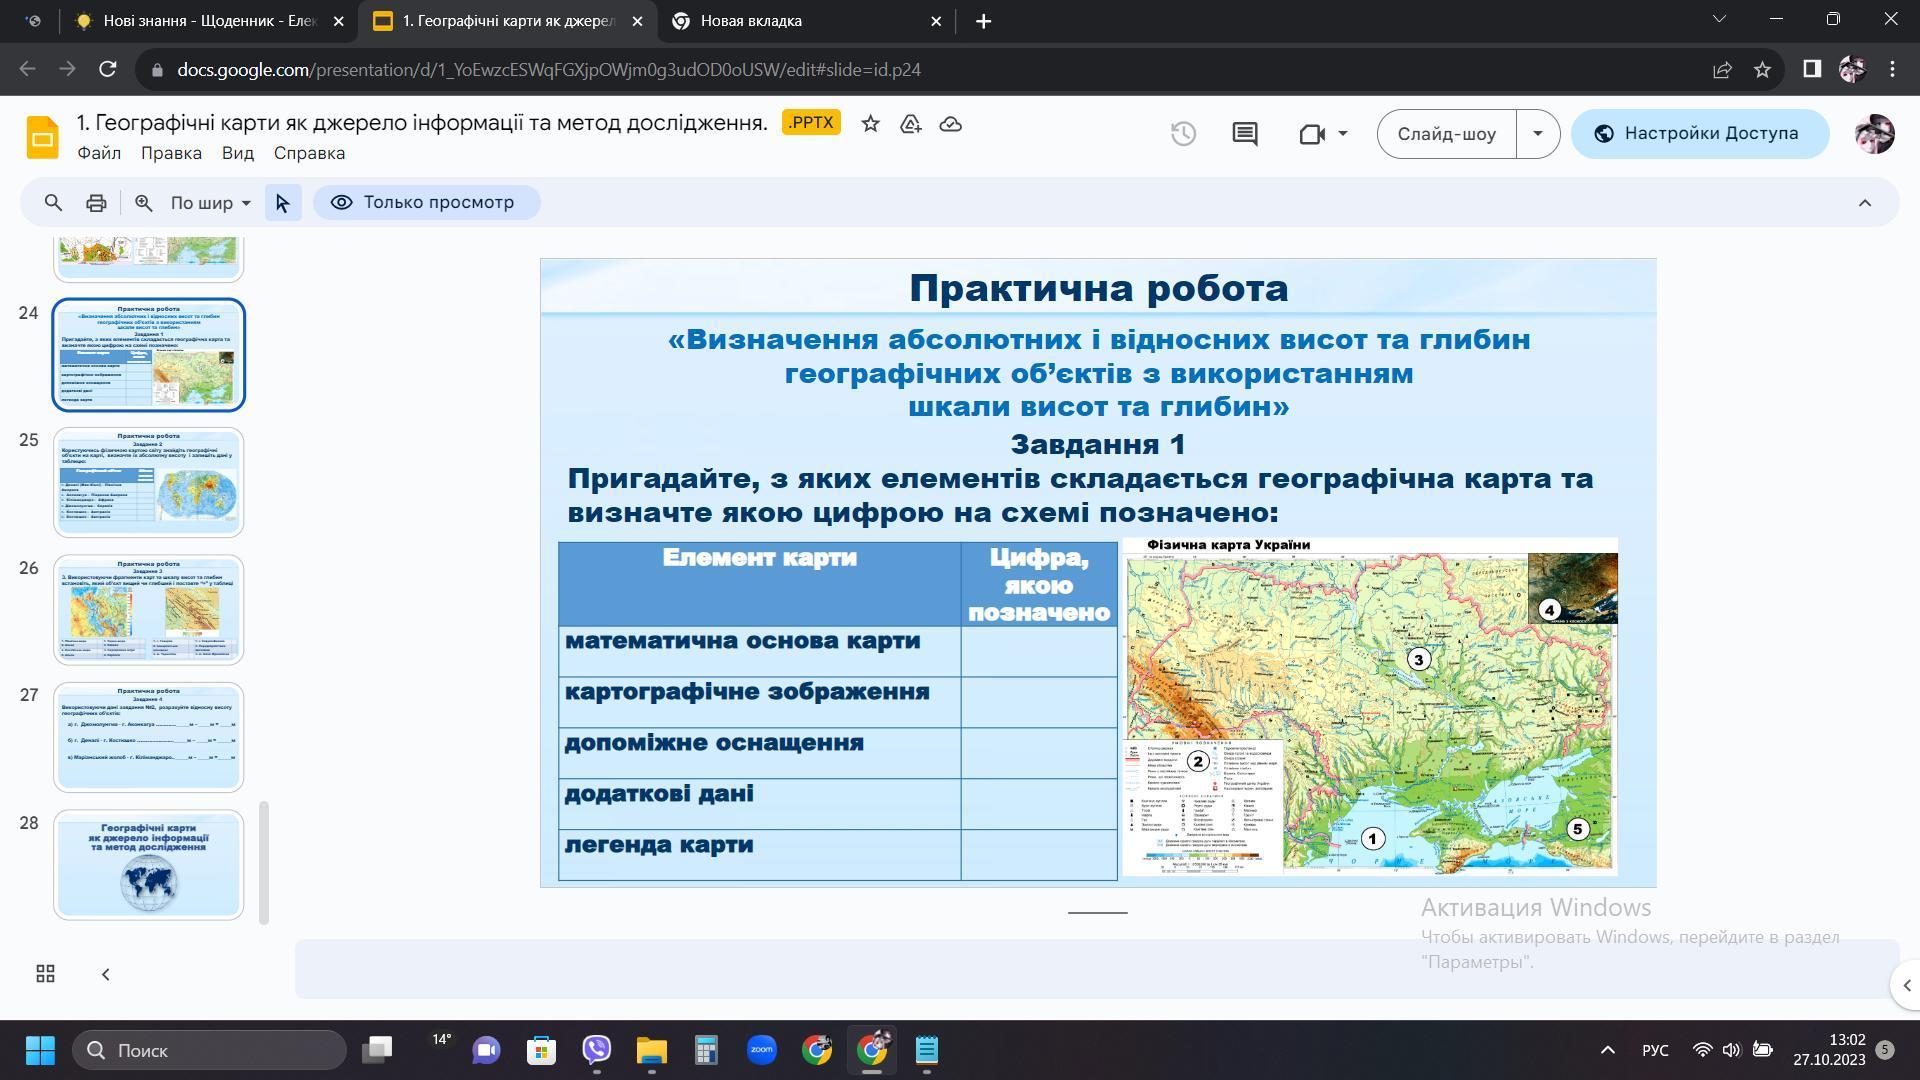This screenshot has height=1080, width=1920.
Task: Click the filmstrip vertical scrollbar
Action: click(x=264, y=862)
